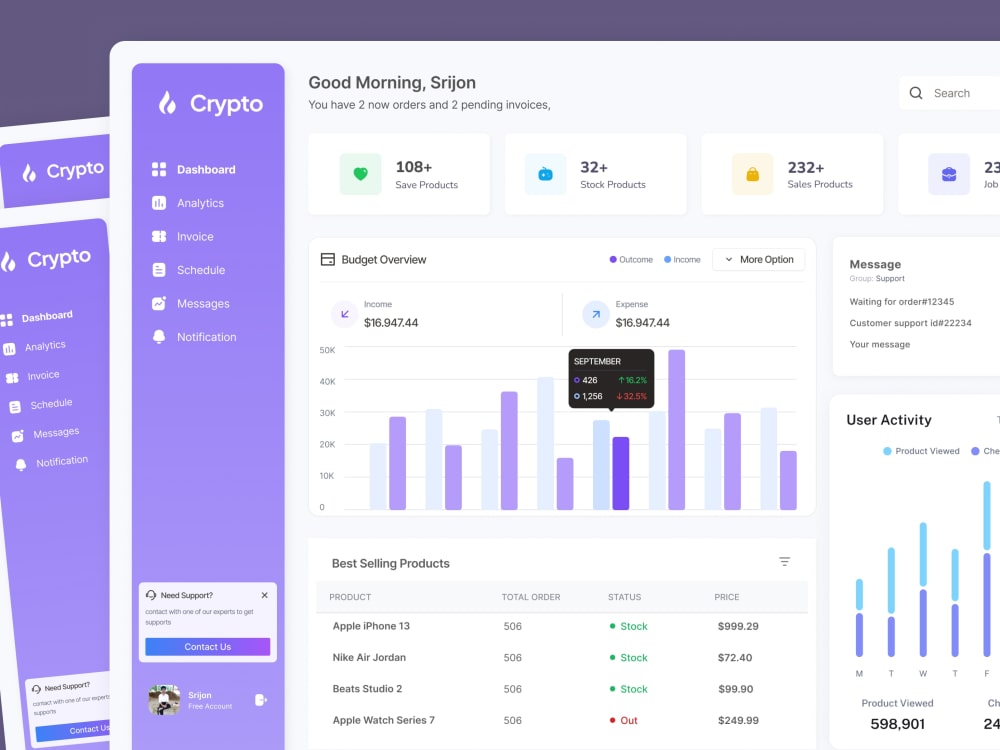Click the Wednesday bar in User Activity
This screenshot has height=750, width=1000.
(x=923, y=590)
